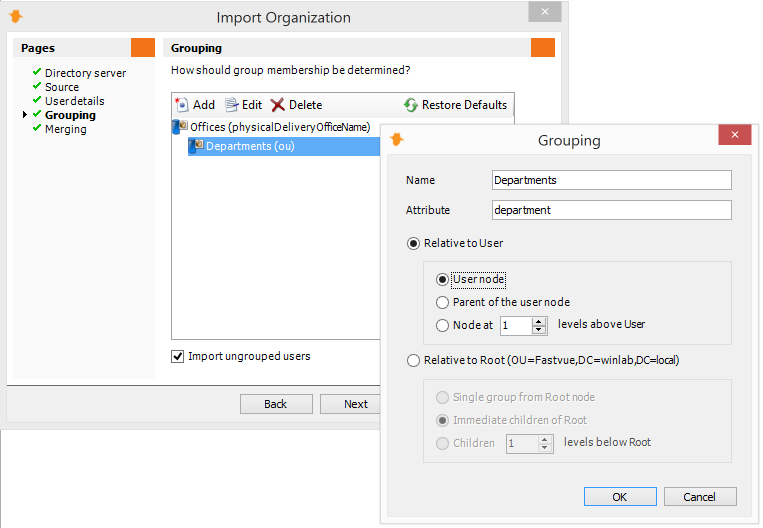Click the Grouping dialog app icon
This screenshot has width=763, height=528.
tap(397, 139)
